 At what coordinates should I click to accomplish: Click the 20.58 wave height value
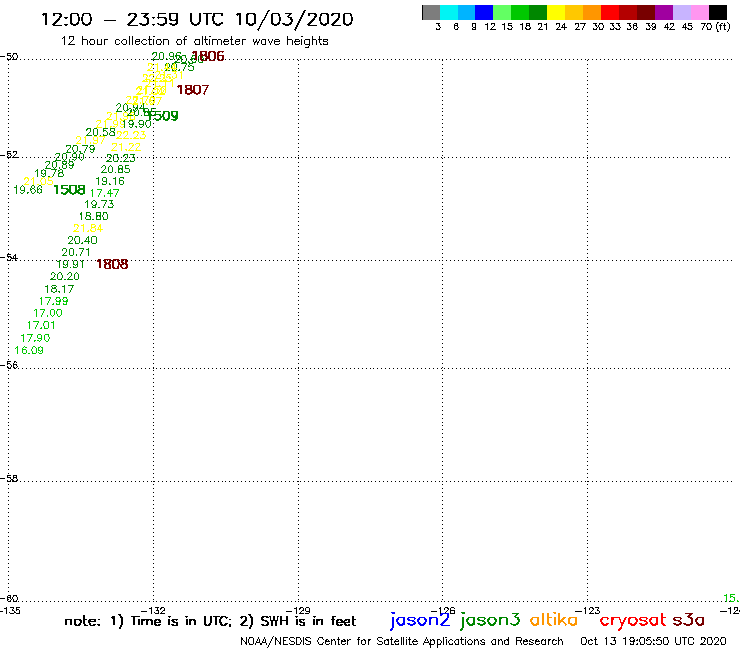tap(101, 133)
